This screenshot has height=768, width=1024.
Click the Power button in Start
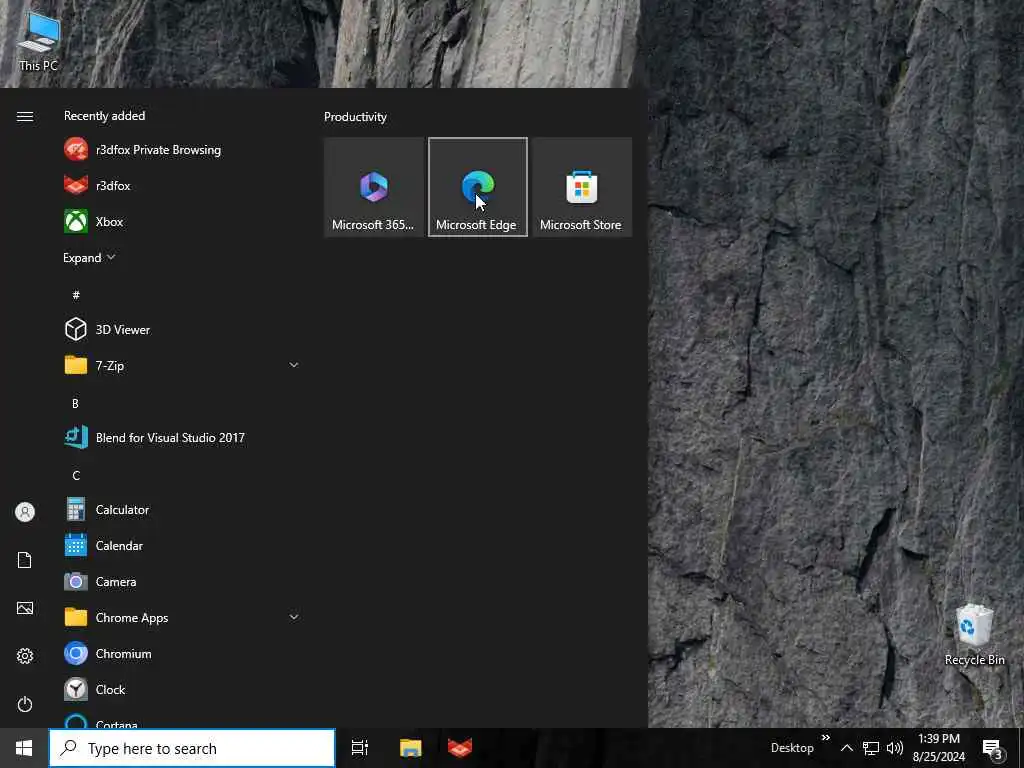tap(25, 704)
